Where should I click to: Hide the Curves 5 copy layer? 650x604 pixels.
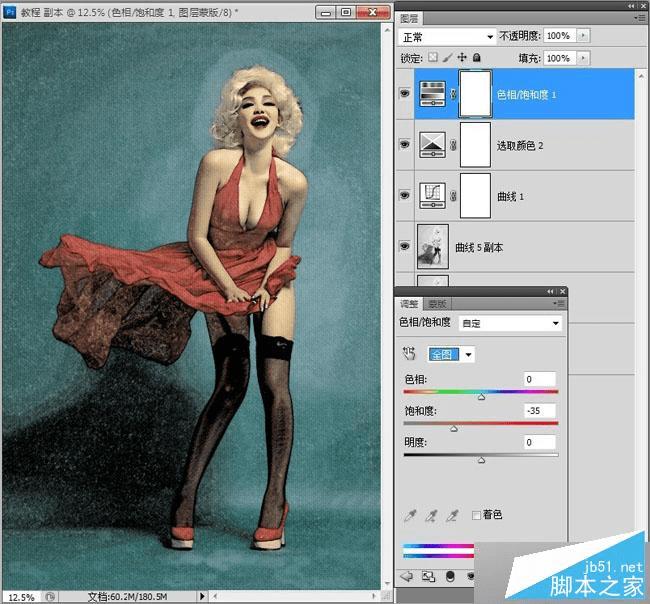(x=404, y=246)
